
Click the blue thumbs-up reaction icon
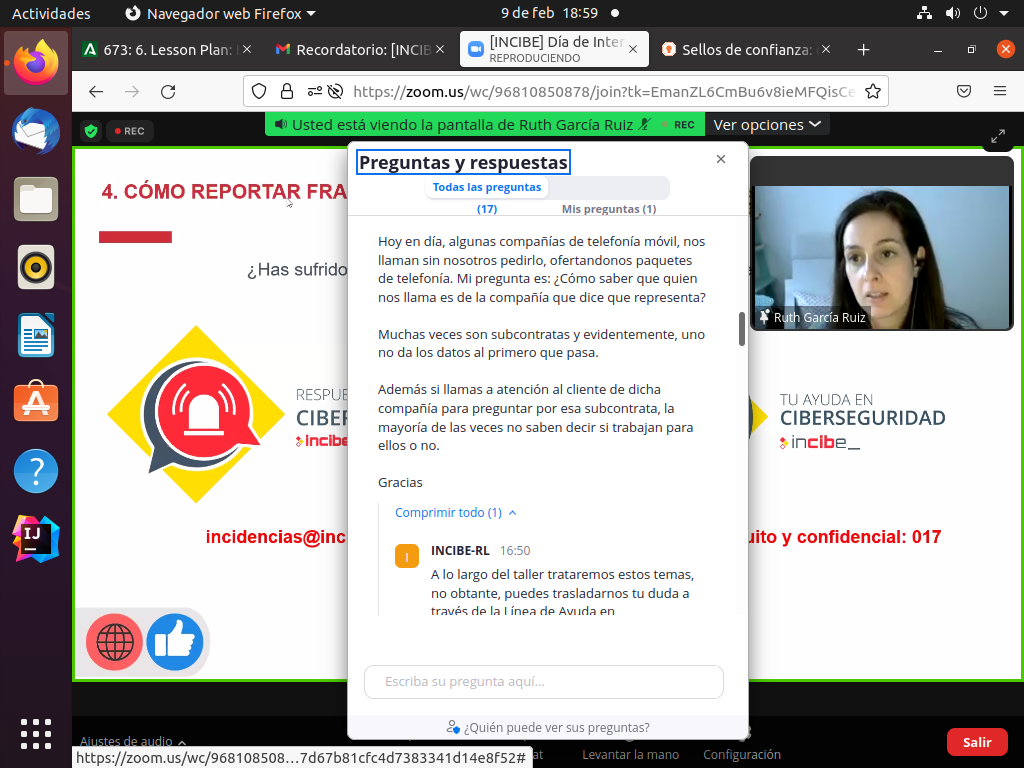coord(175,641)
